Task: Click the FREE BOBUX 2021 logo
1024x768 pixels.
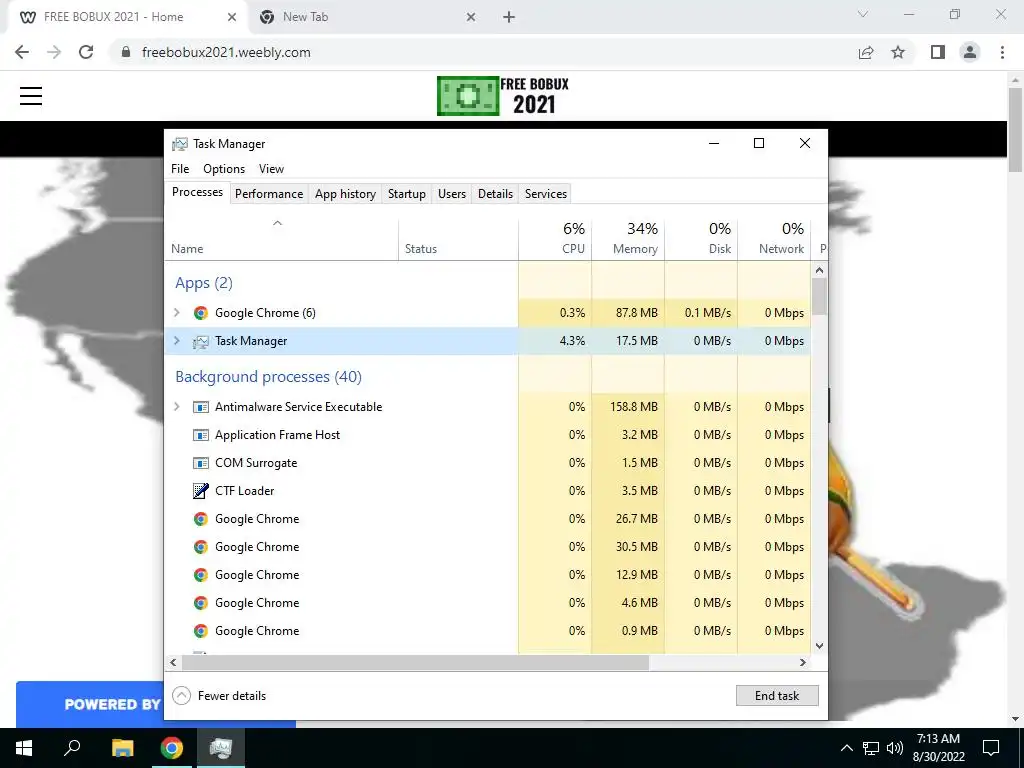Action: (503, 96)
